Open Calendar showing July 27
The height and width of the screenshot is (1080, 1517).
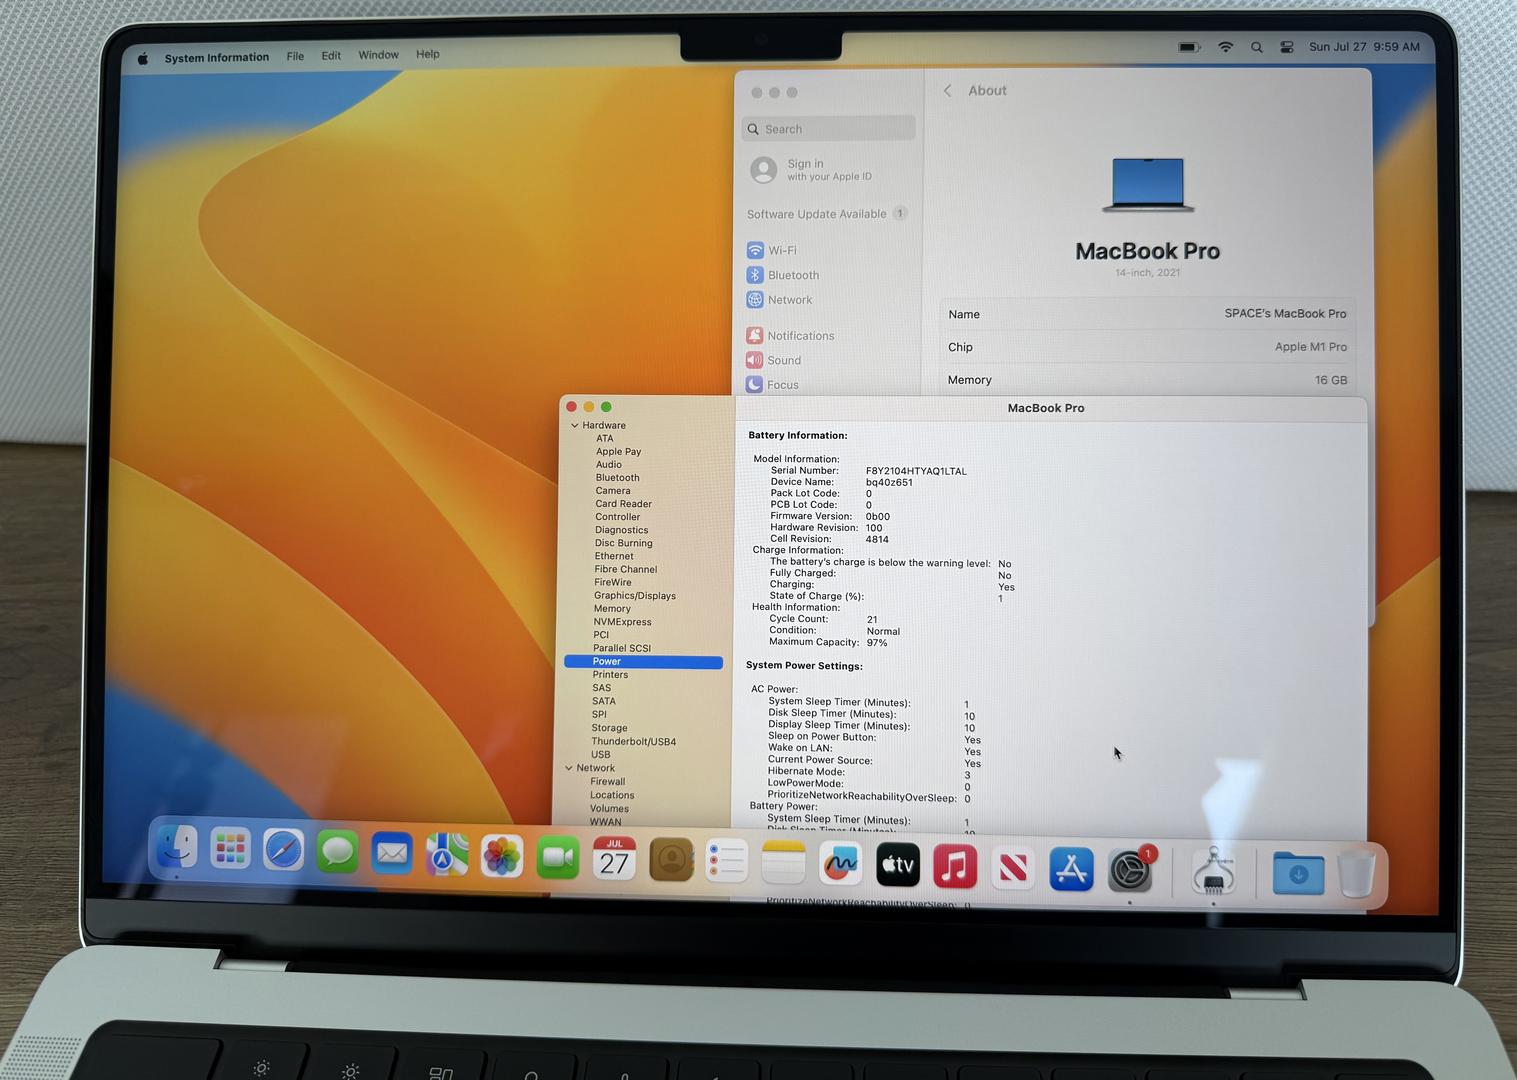coord(614,858)
